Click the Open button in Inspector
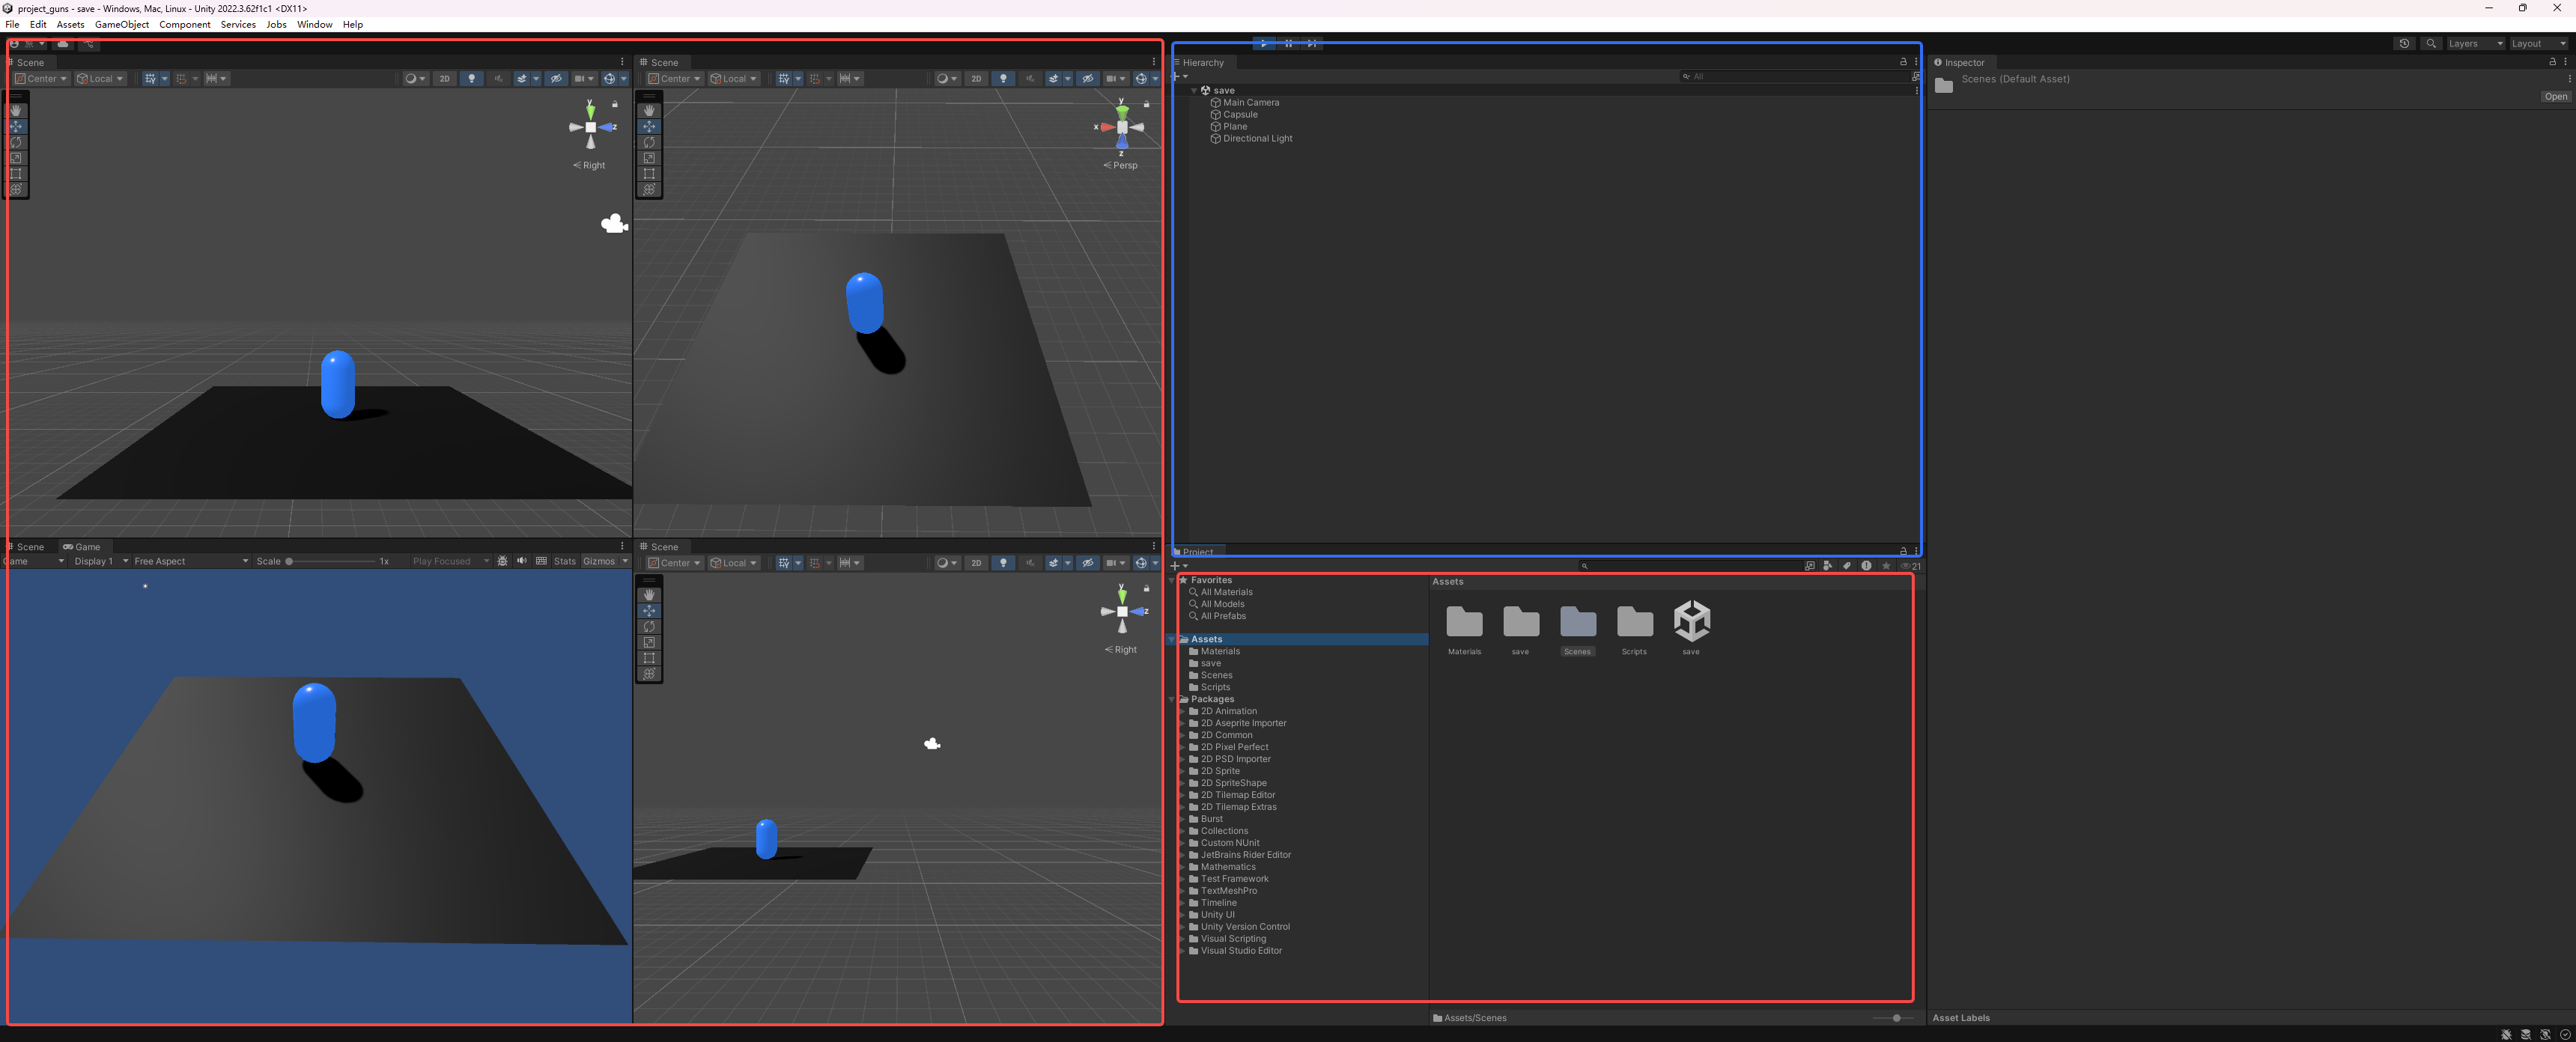The width and height of the screenshot is (2576, 1042). click(x=2555, y=97)
